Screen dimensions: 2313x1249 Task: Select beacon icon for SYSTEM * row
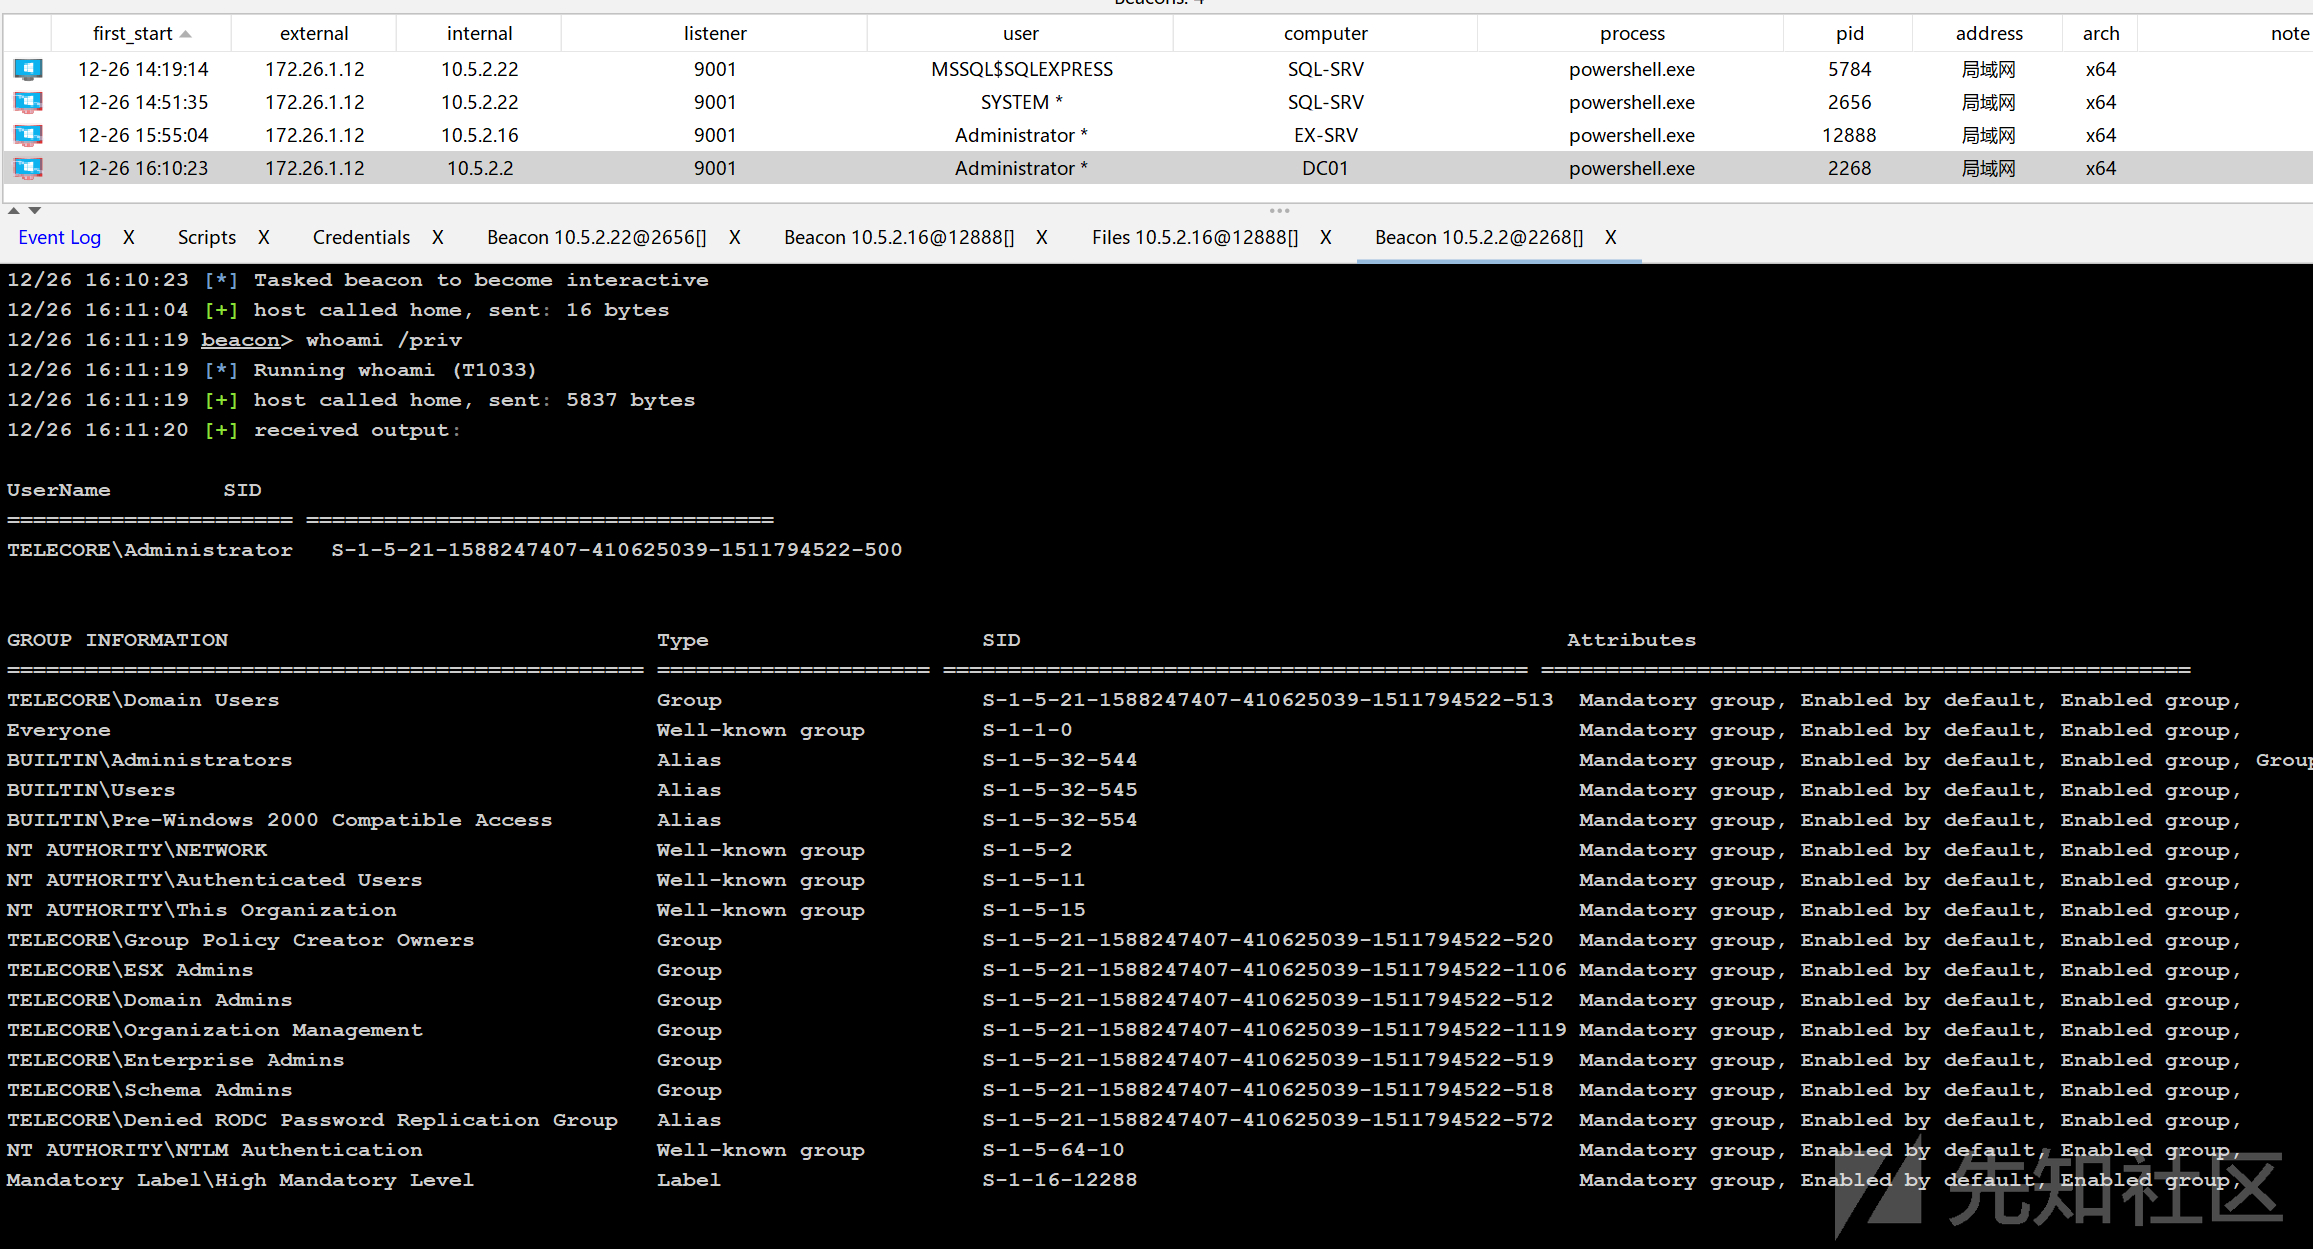point(28,102)
